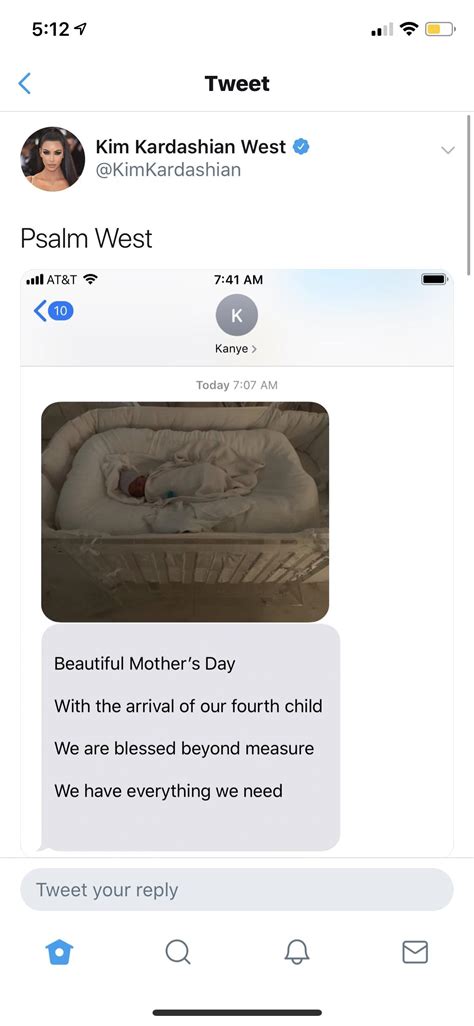Open the Home tab icon
This screenshot has width=474, height=1026.
click(x=59, y=952)
